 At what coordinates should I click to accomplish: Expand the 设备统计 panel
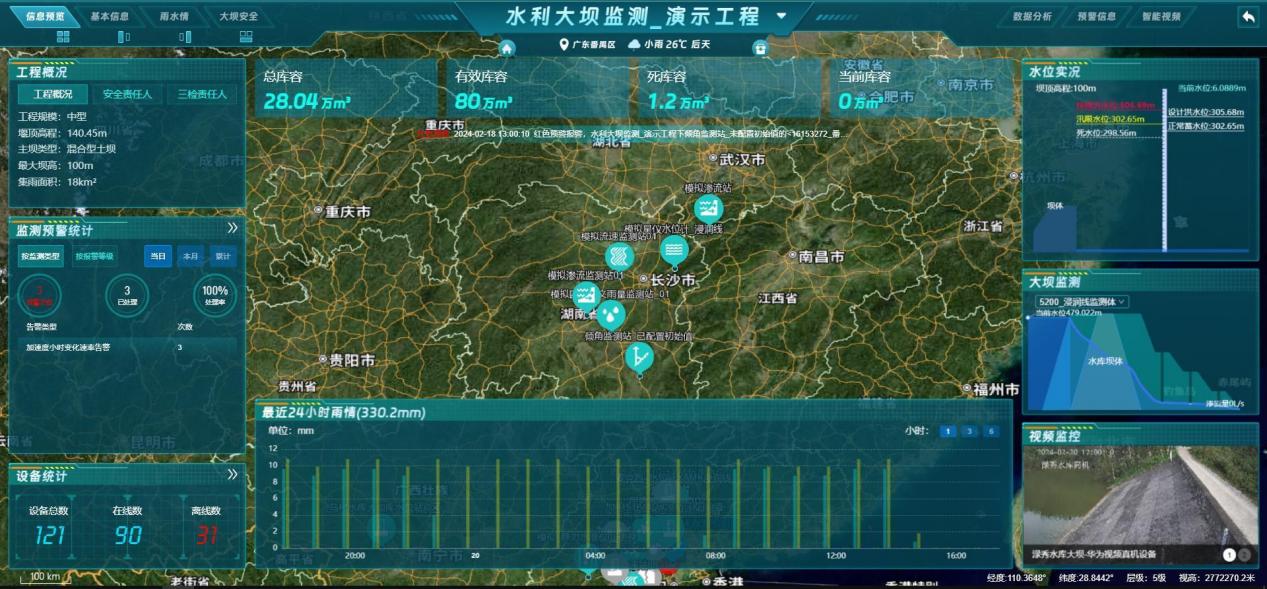(x=232, y=474)
